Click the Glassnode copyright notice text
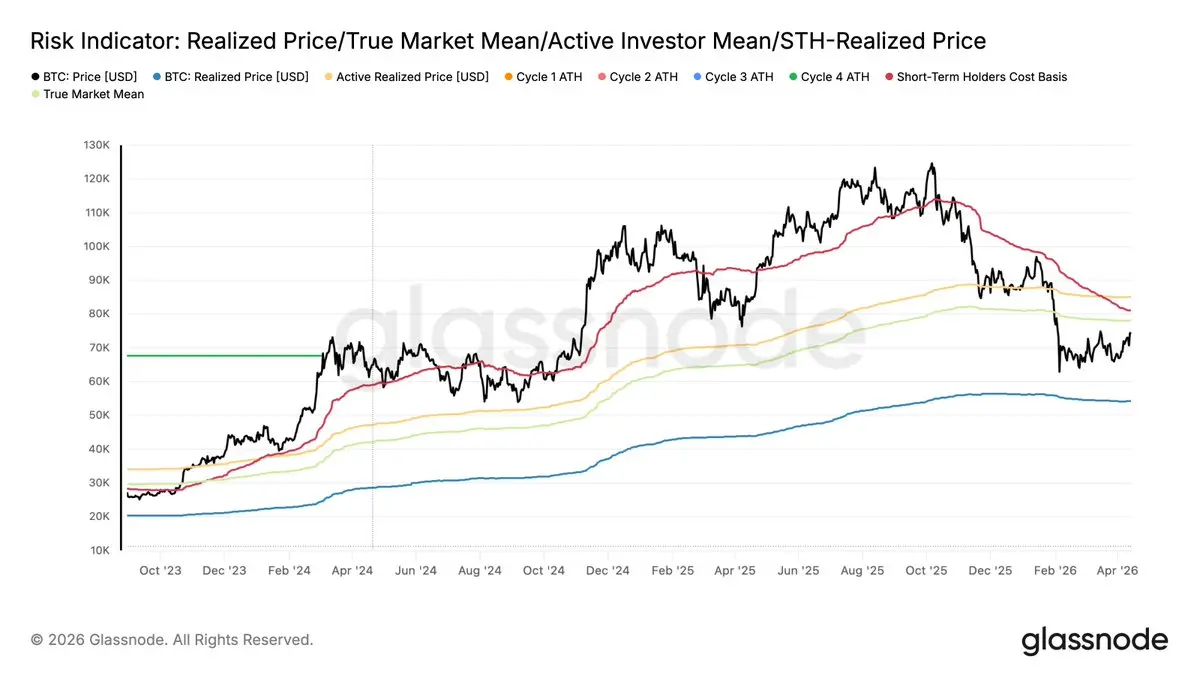The height and width of the screenshot is (675, 1200). pyautogui.click(x=172, y=639)
